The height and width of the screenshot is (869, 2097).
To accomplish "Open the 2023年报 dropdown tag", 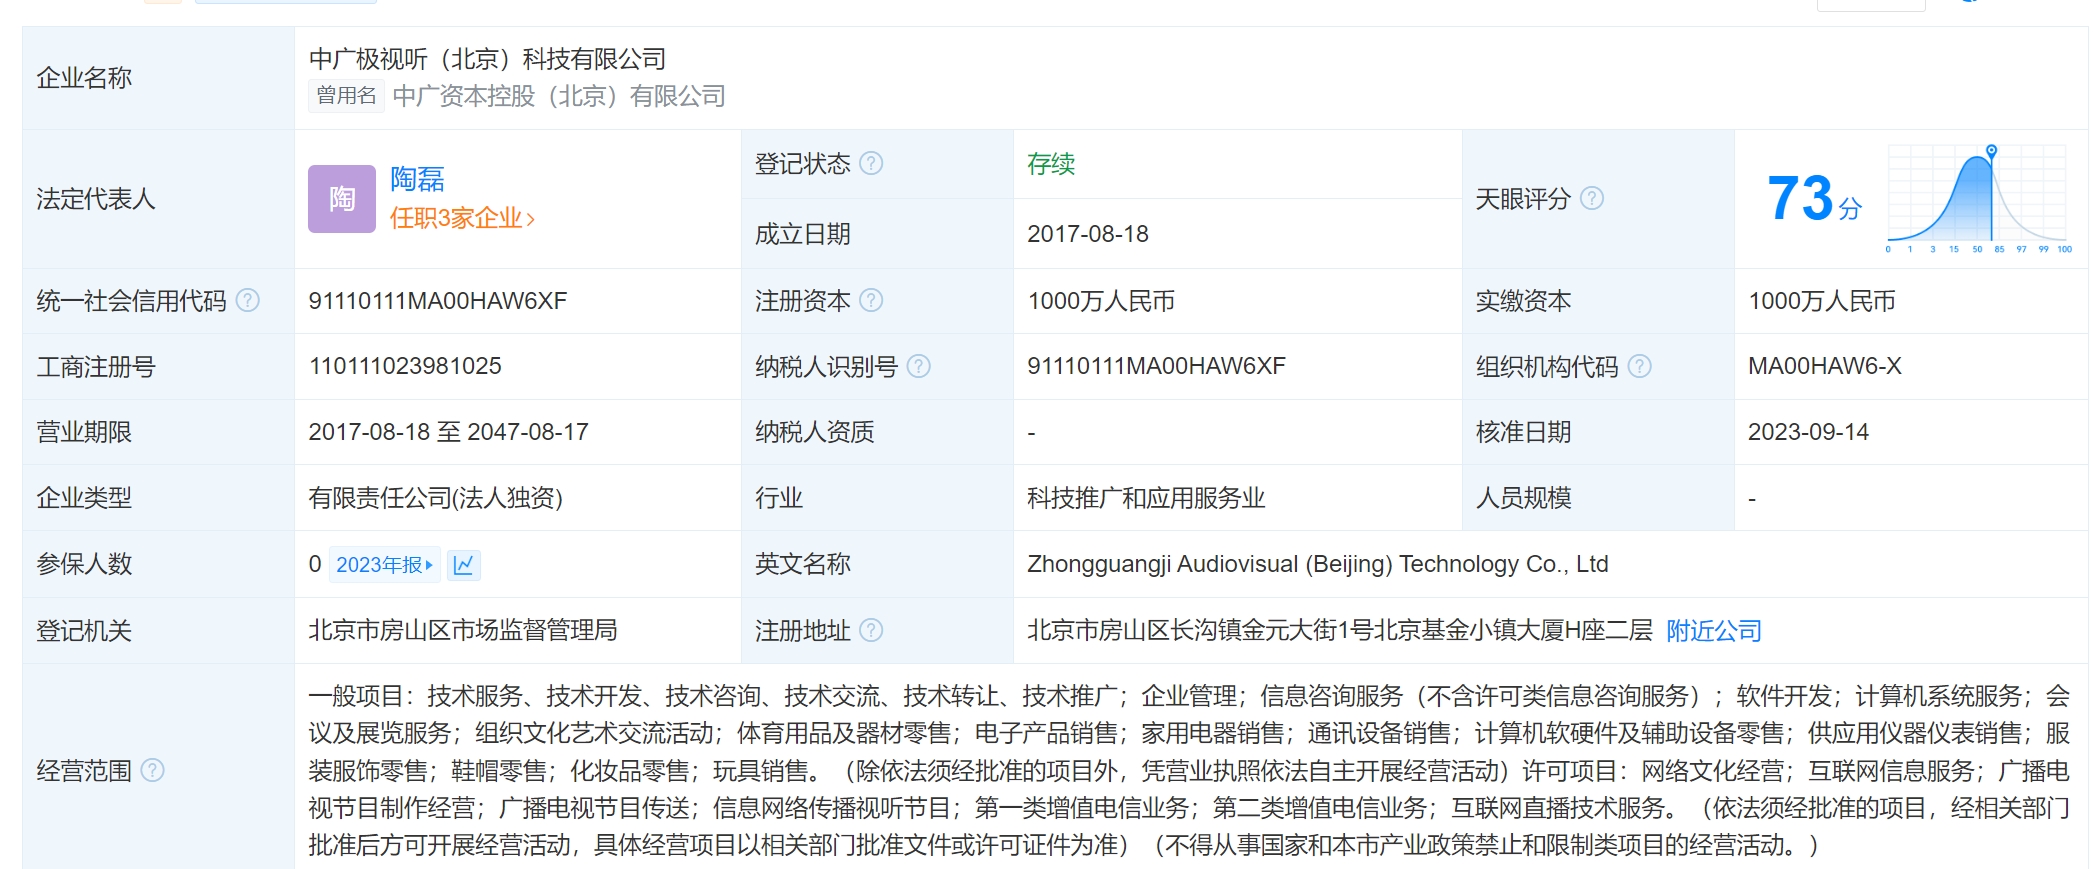I will [384, 565].
